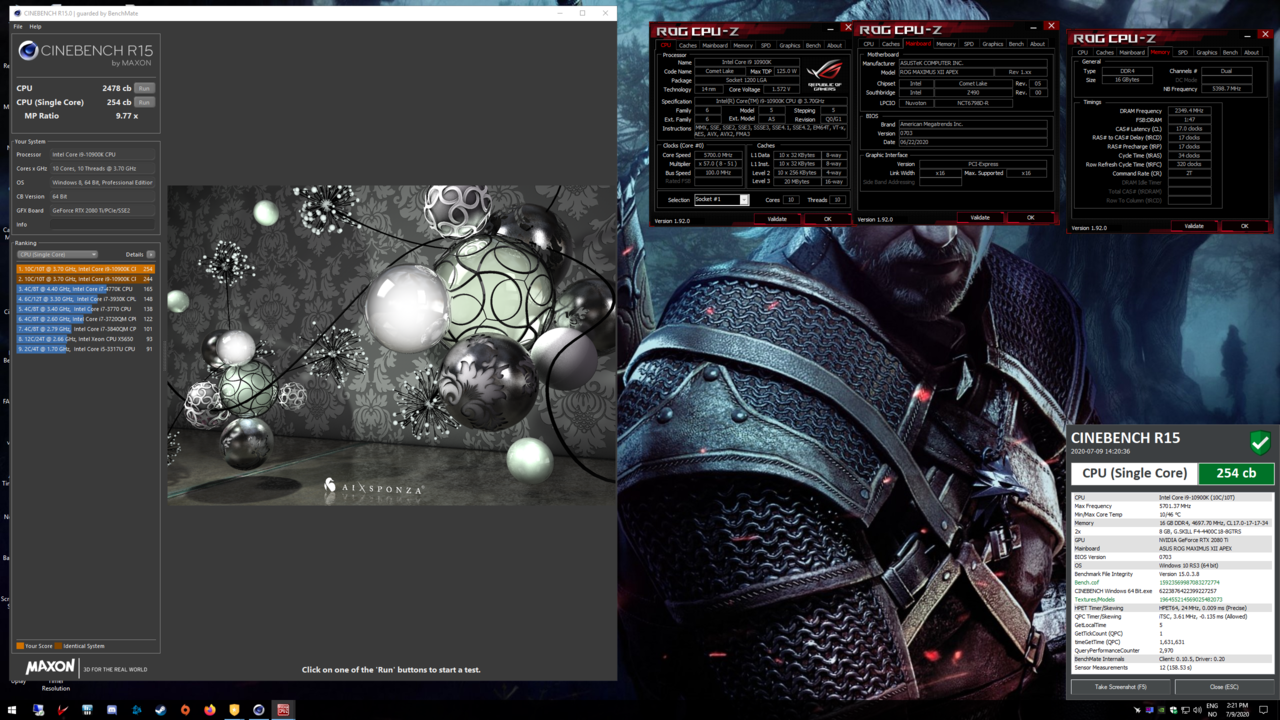Open the red CPU-Z taskbar icon

coord(283,710)
